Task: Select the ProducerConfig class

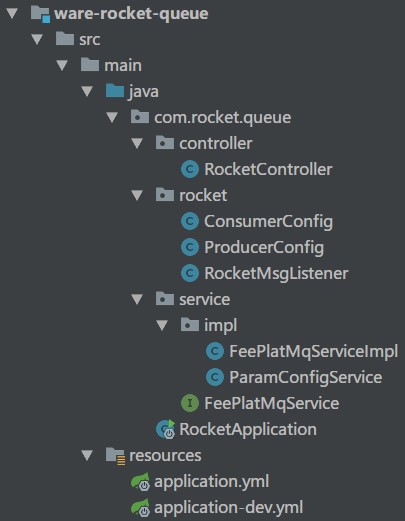Action: [x=264, y=248]
